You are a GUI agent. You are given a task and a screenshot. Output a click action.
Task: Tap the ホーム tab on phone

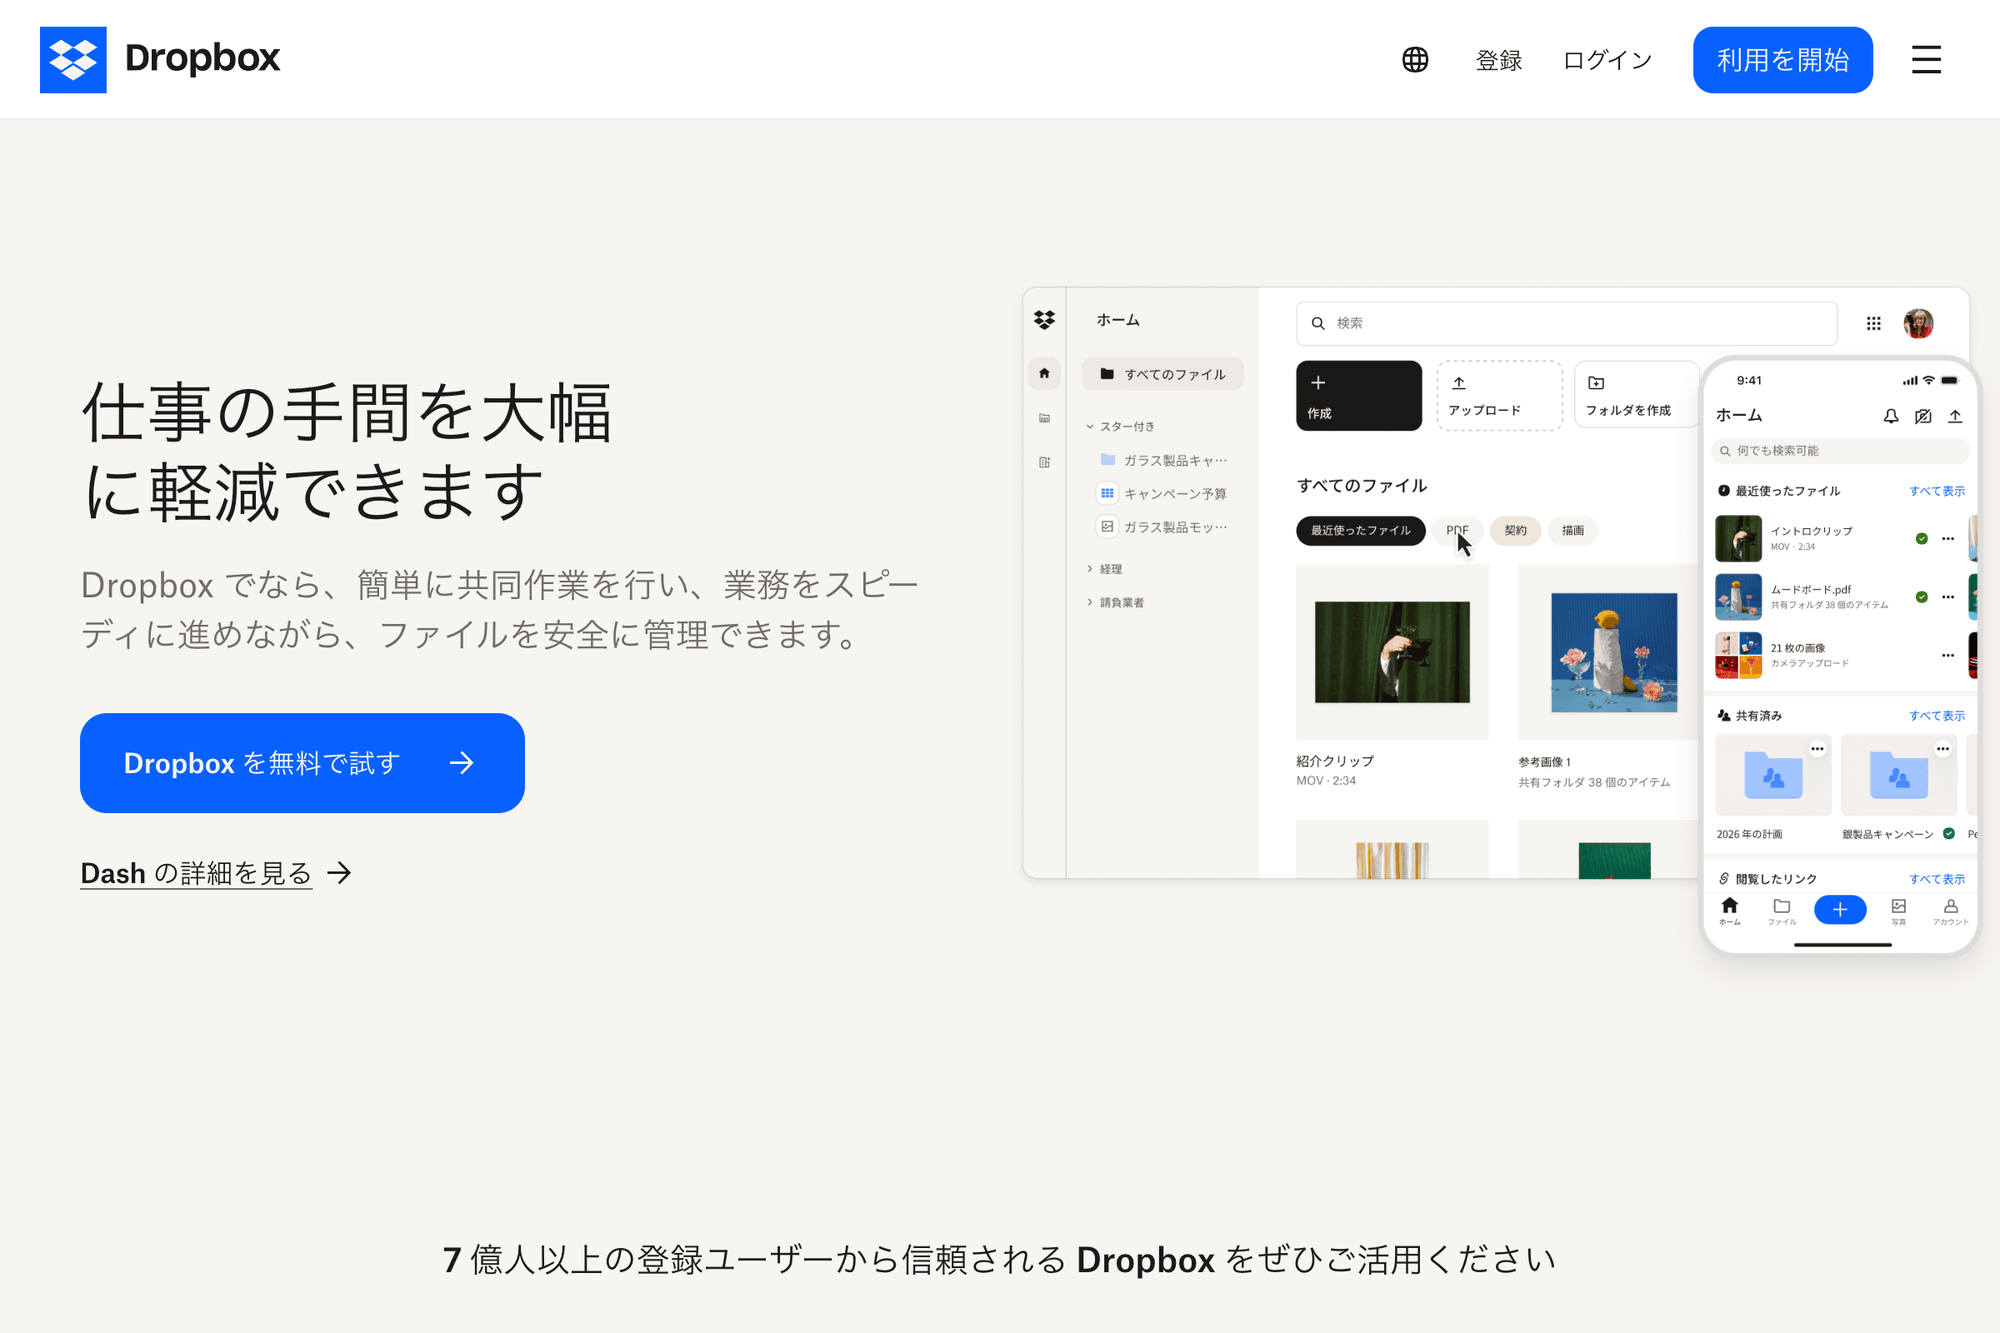(1730, 911)
